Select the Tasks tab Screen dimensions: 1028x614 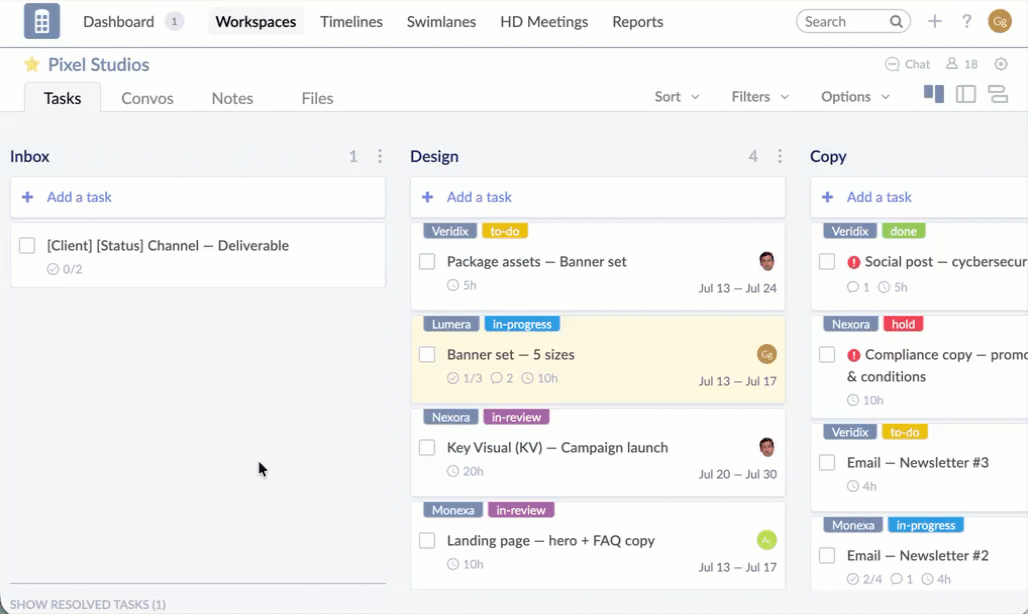coord(62,98)
